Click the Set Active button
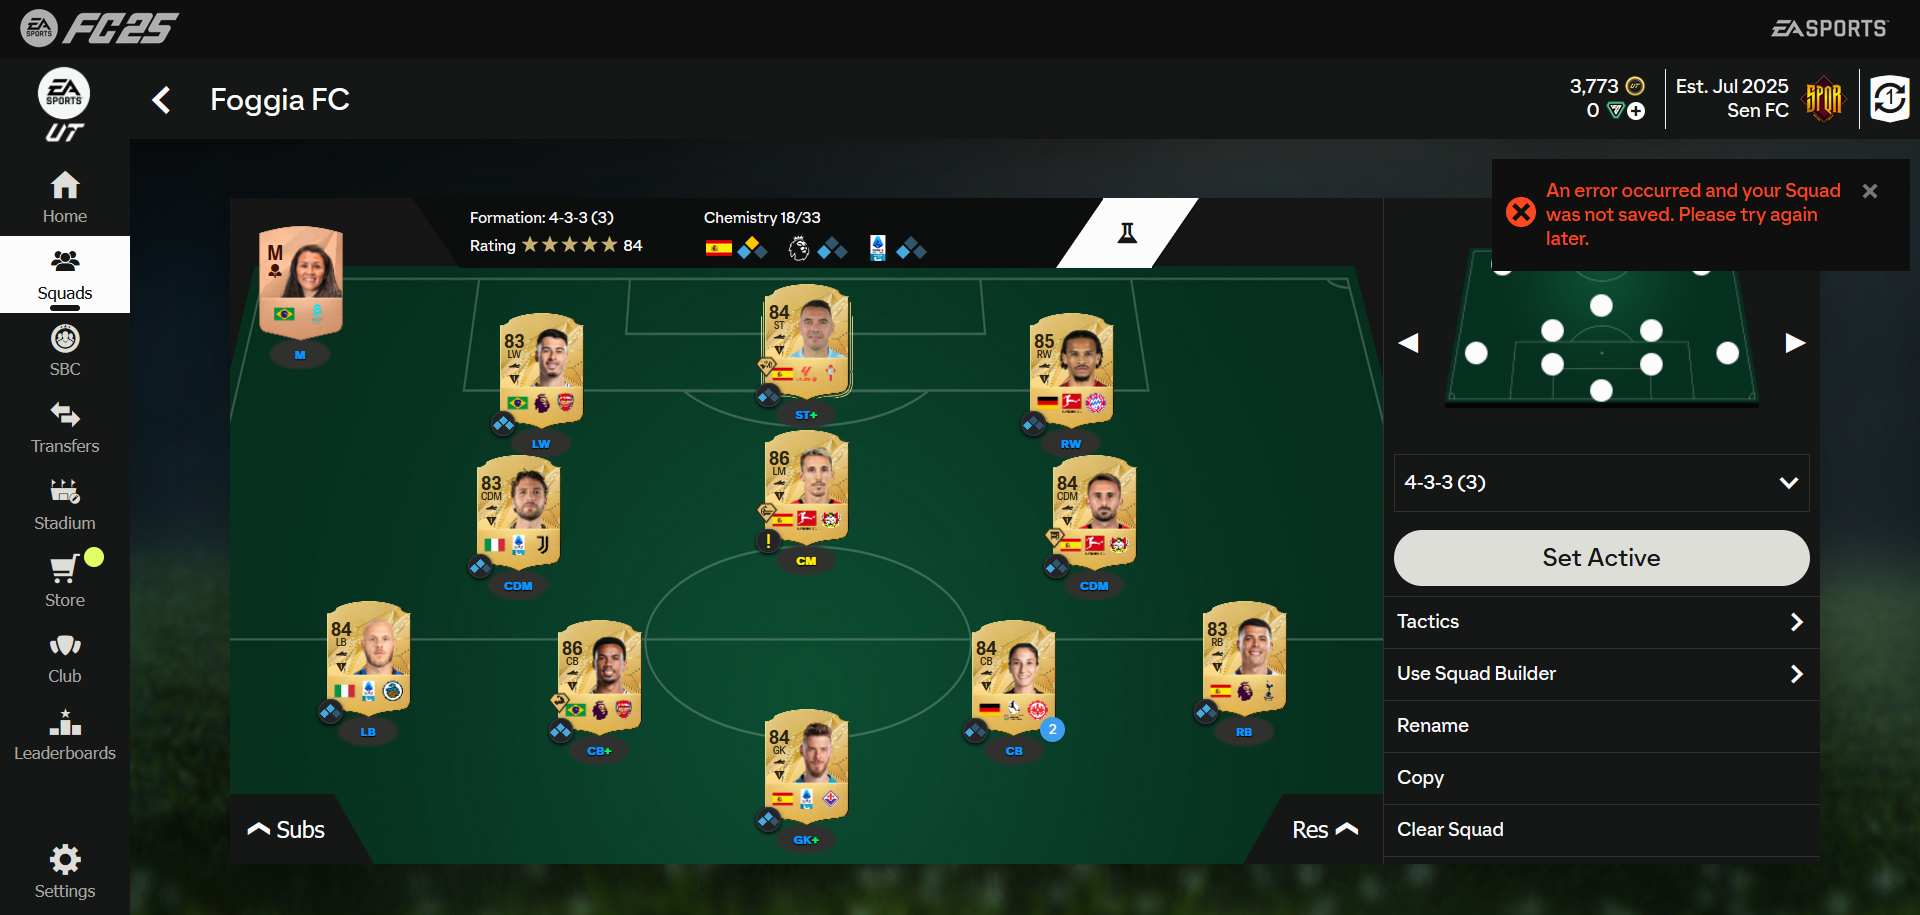The image size is (1920, 915). tap(1601, 558)
